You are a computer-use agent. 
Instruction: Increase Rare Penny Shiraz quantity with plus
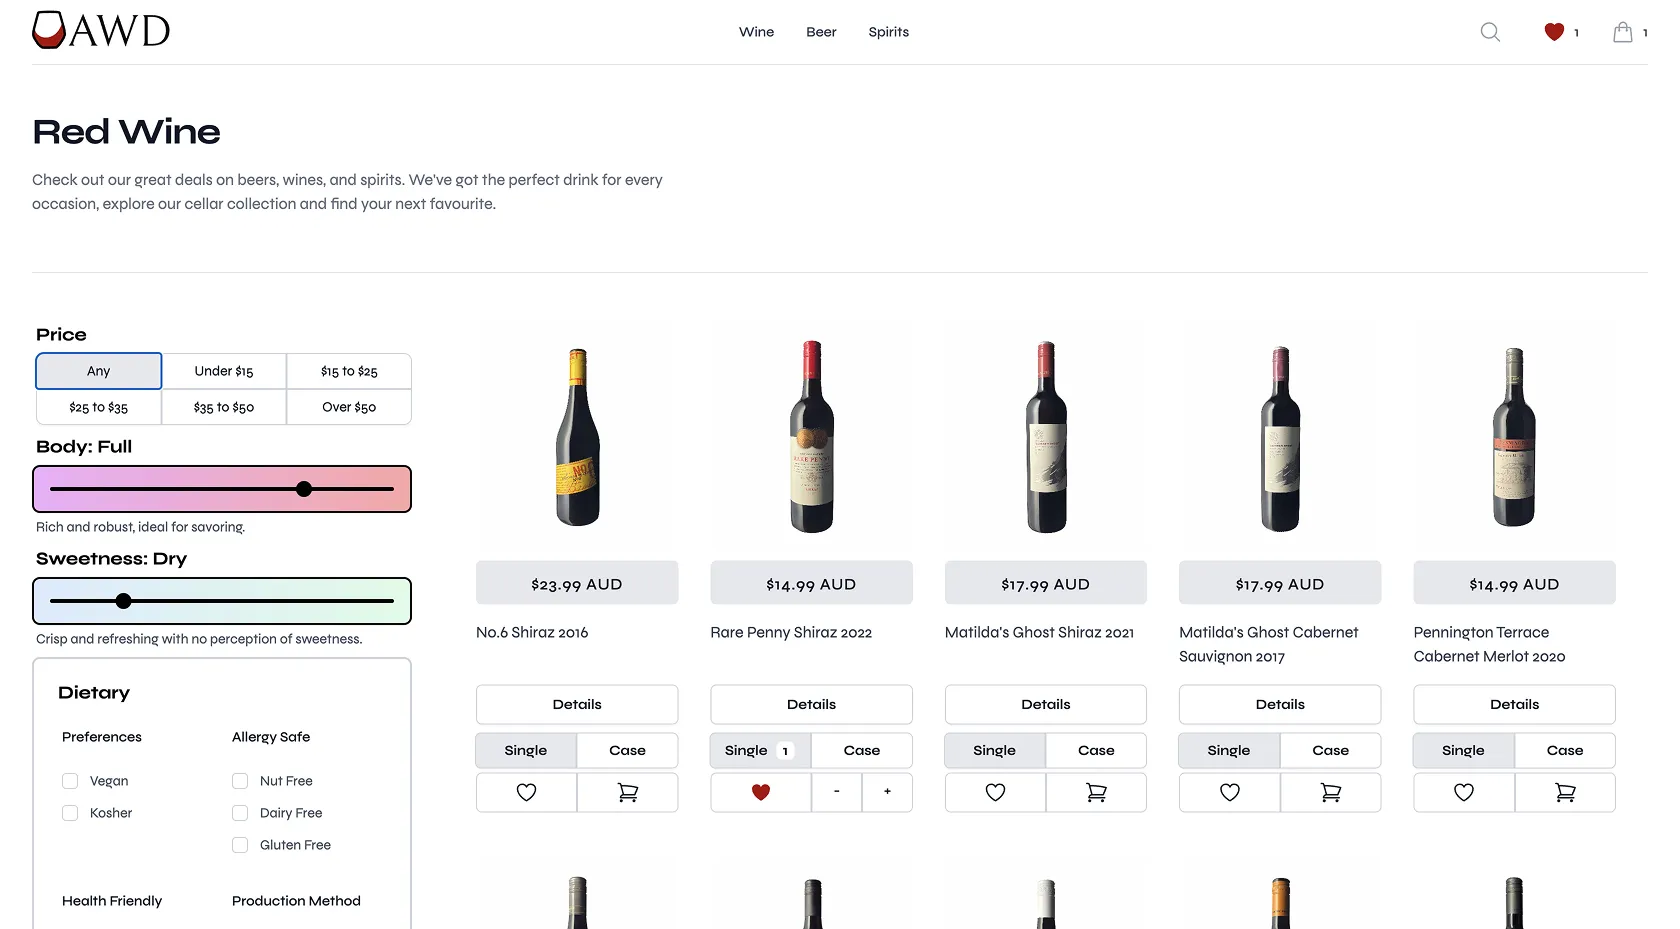pos(887,792)
